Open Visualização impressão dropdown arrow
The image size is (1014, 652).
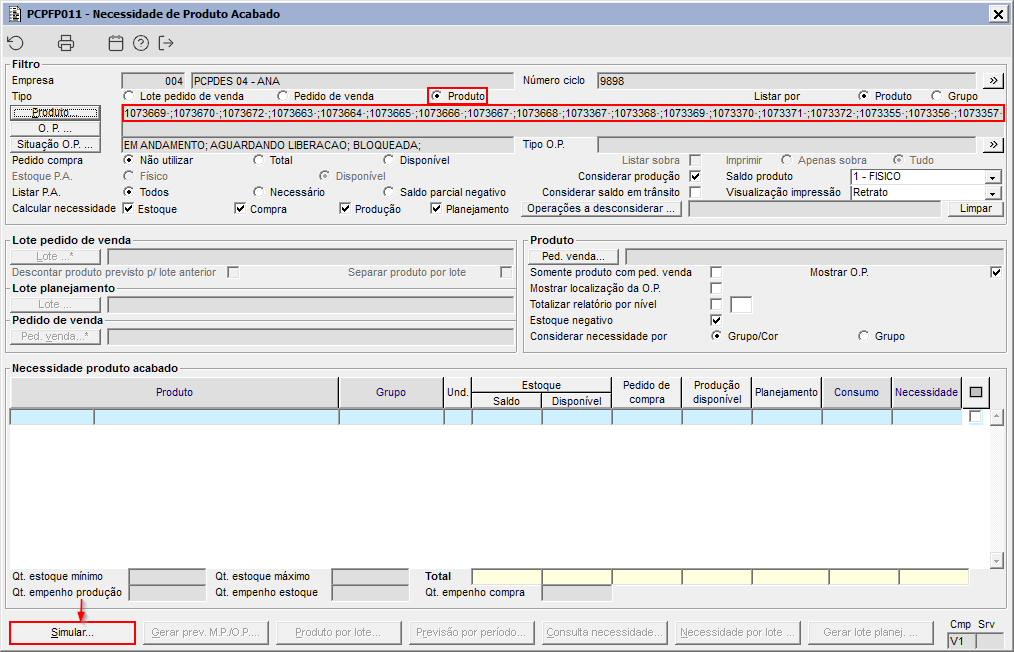coord(993,193)
